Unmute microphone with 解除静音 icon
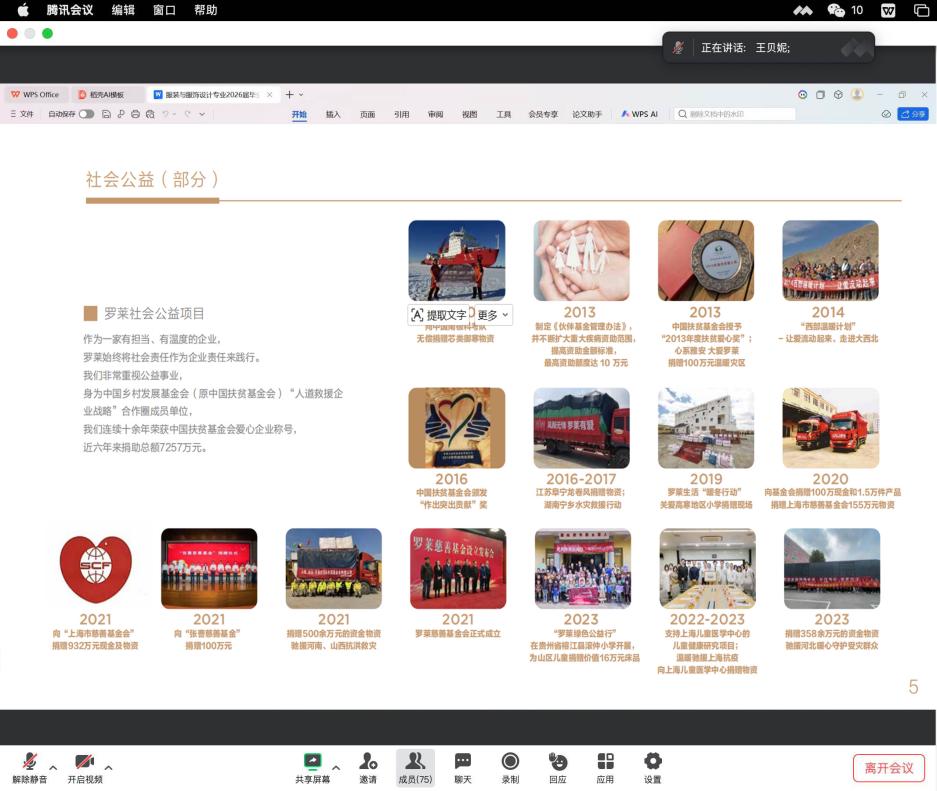 point(29,761)
